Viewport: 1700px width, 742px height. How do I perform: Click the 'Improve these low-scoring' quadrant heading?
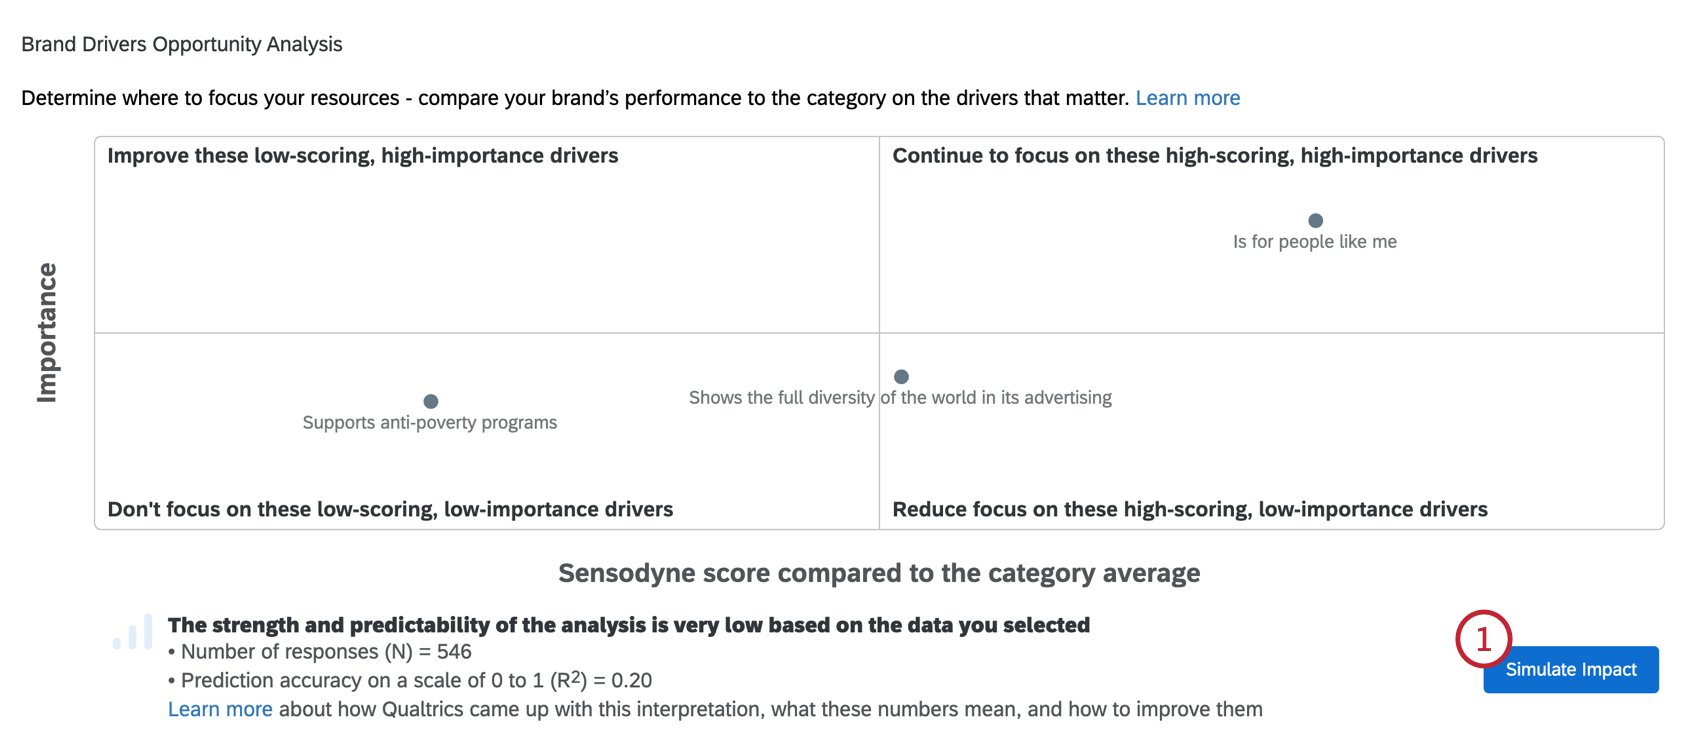point(363,156)
